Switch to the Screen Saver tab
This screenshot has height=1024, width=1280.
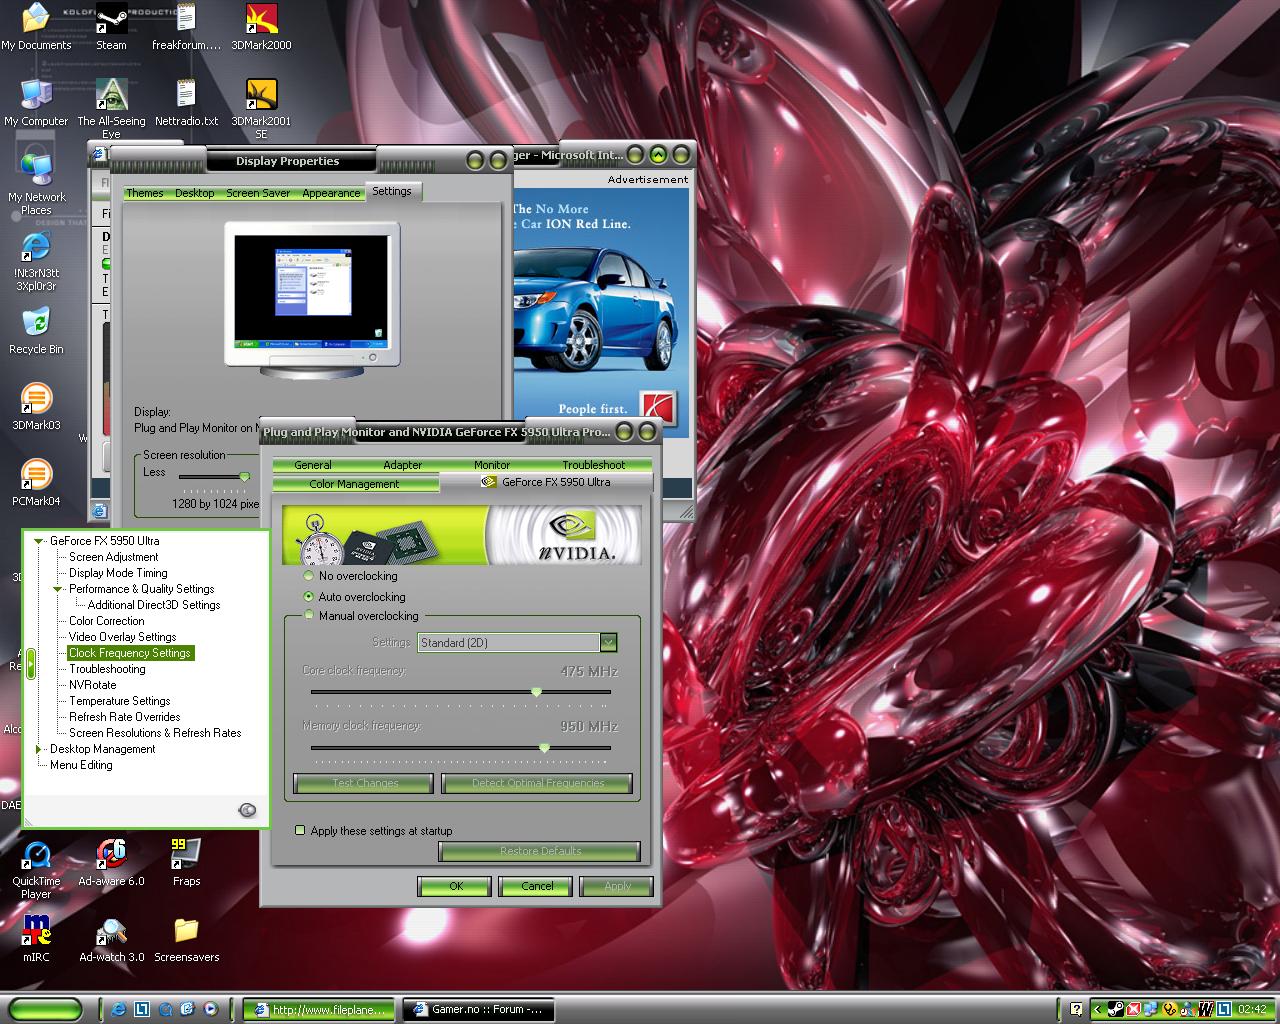point(258,193)
